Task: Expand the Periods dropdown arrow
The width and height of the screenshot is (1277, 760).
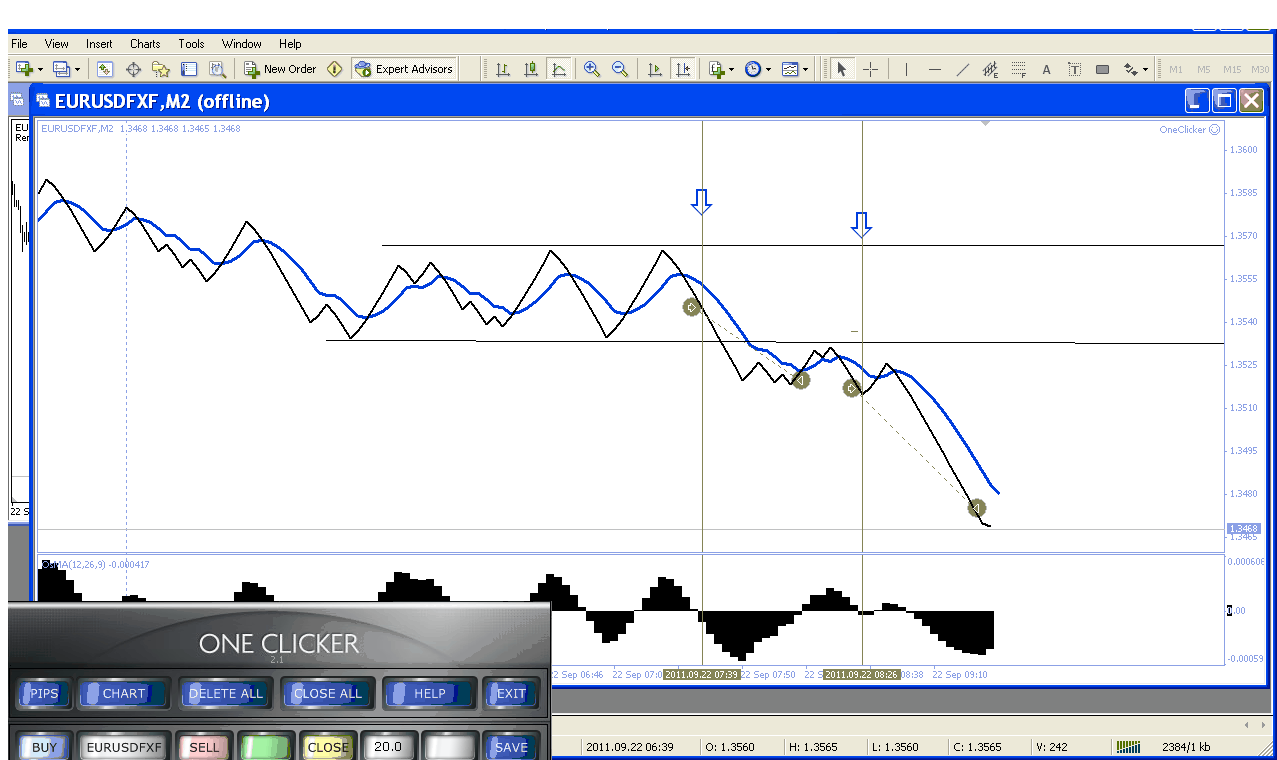Action: tap(768, 69)
